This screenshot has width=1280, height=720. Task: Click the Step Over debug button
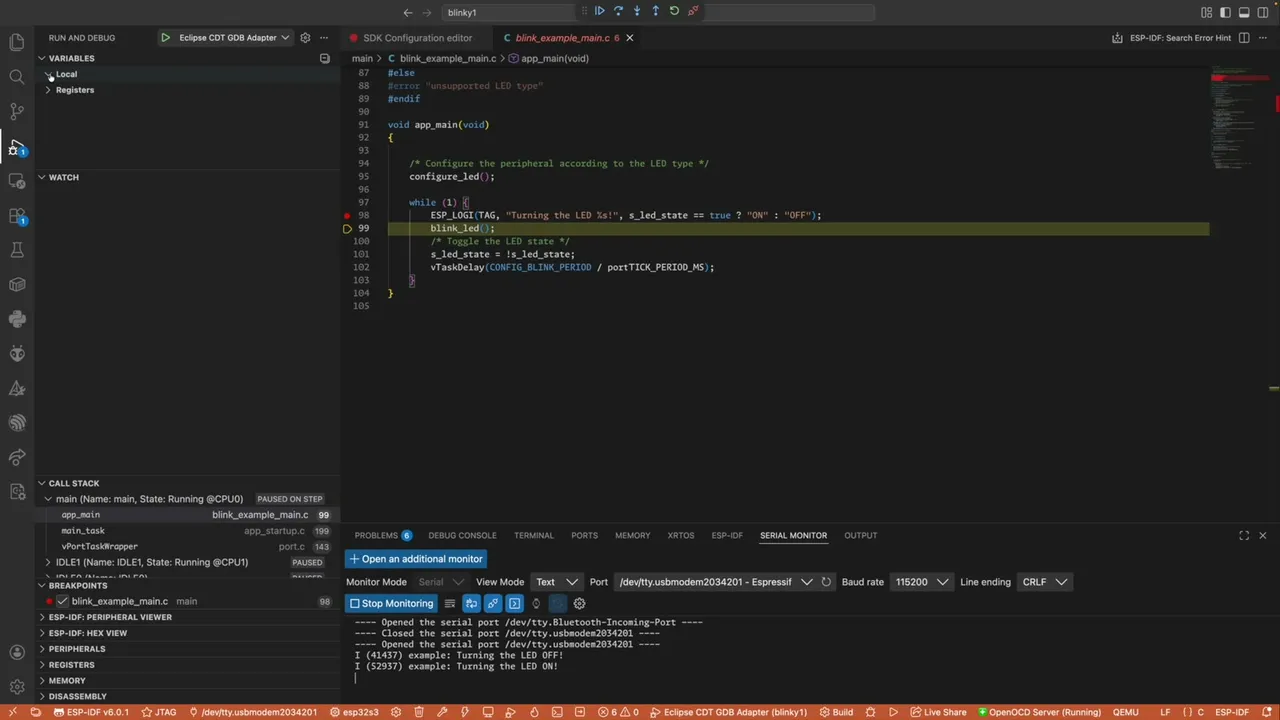pyautogui.click(x=618, y=11)
